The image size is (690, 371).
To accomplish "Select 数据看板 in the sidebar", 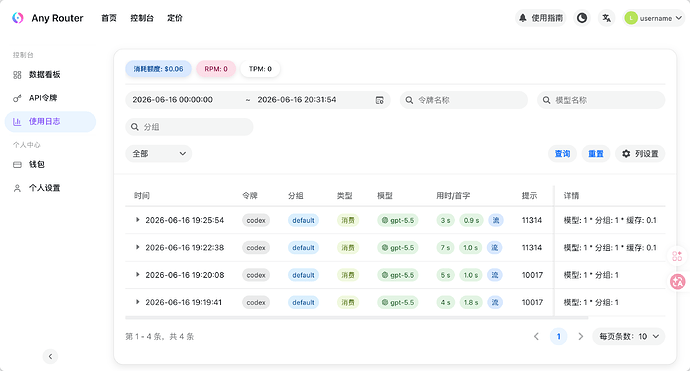I will pyautogui.click(x=50, y=75).
